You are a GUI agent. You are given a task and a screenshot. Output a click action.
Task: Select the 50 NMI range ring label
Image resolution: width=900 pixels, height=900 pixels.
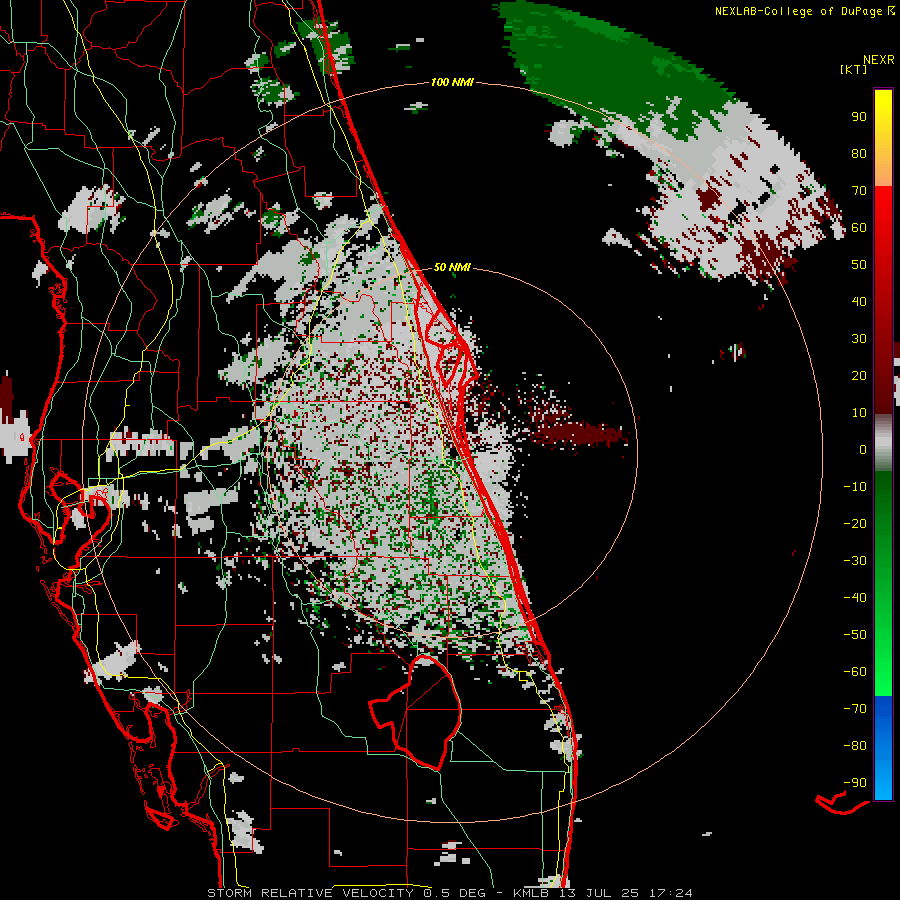pos(452,267)
